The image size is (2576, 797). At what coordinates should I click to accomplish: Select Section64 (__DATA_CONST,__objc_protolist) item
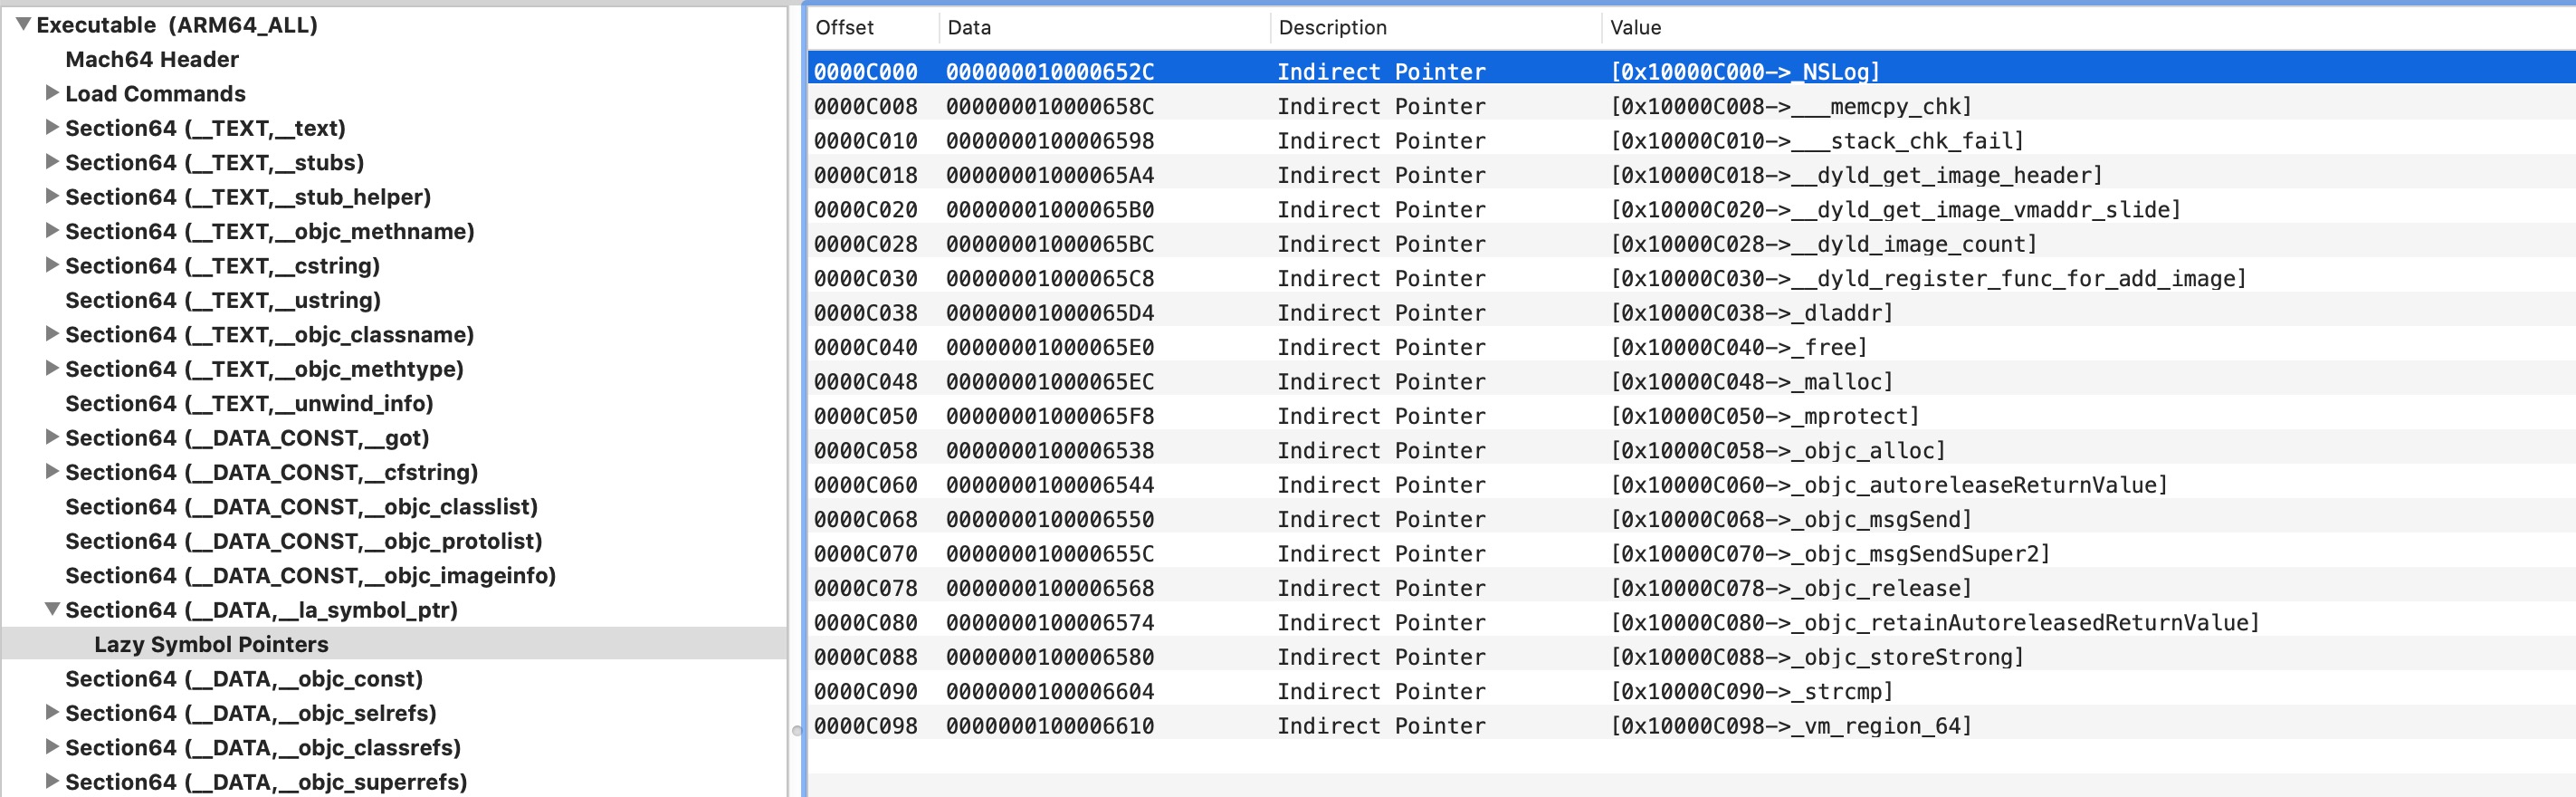point(304,541)
